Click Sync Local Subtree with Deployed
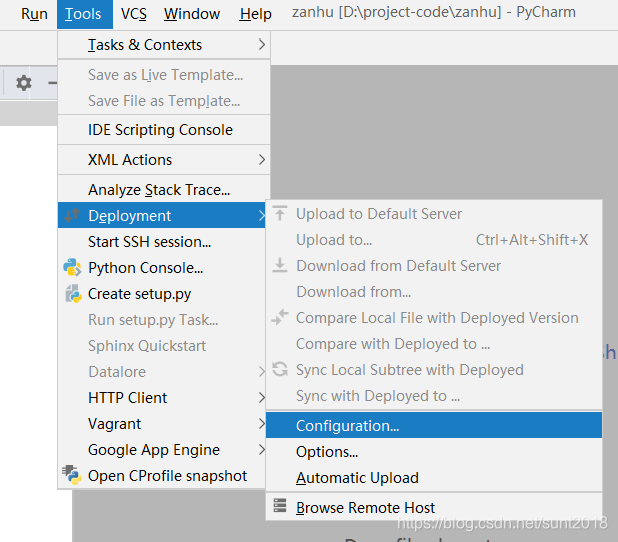Viewport: 618px width, 542px height. 434,370
